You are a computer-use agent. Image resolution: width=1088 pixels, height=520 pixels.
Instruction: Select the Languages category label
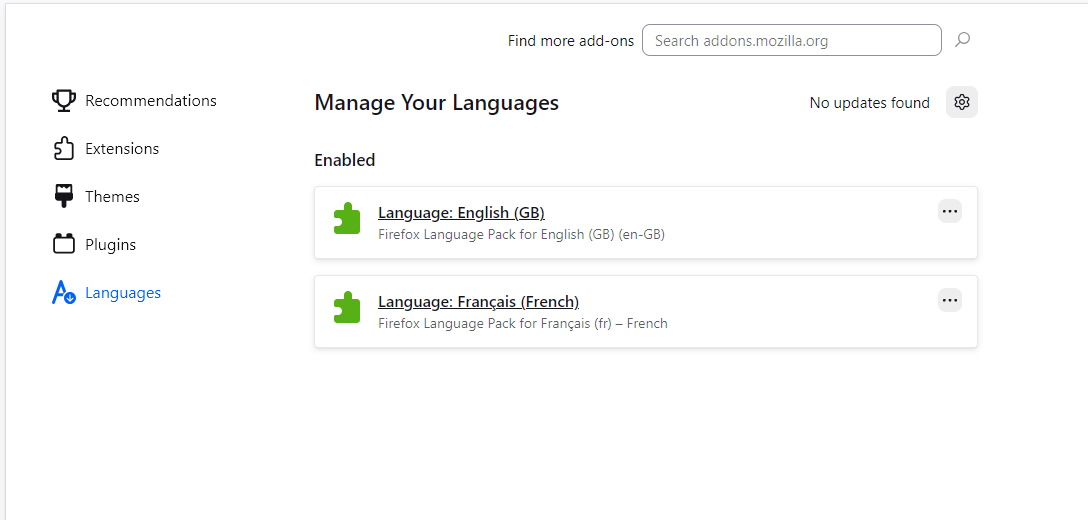pyautogui.click(x=123, y=293)
